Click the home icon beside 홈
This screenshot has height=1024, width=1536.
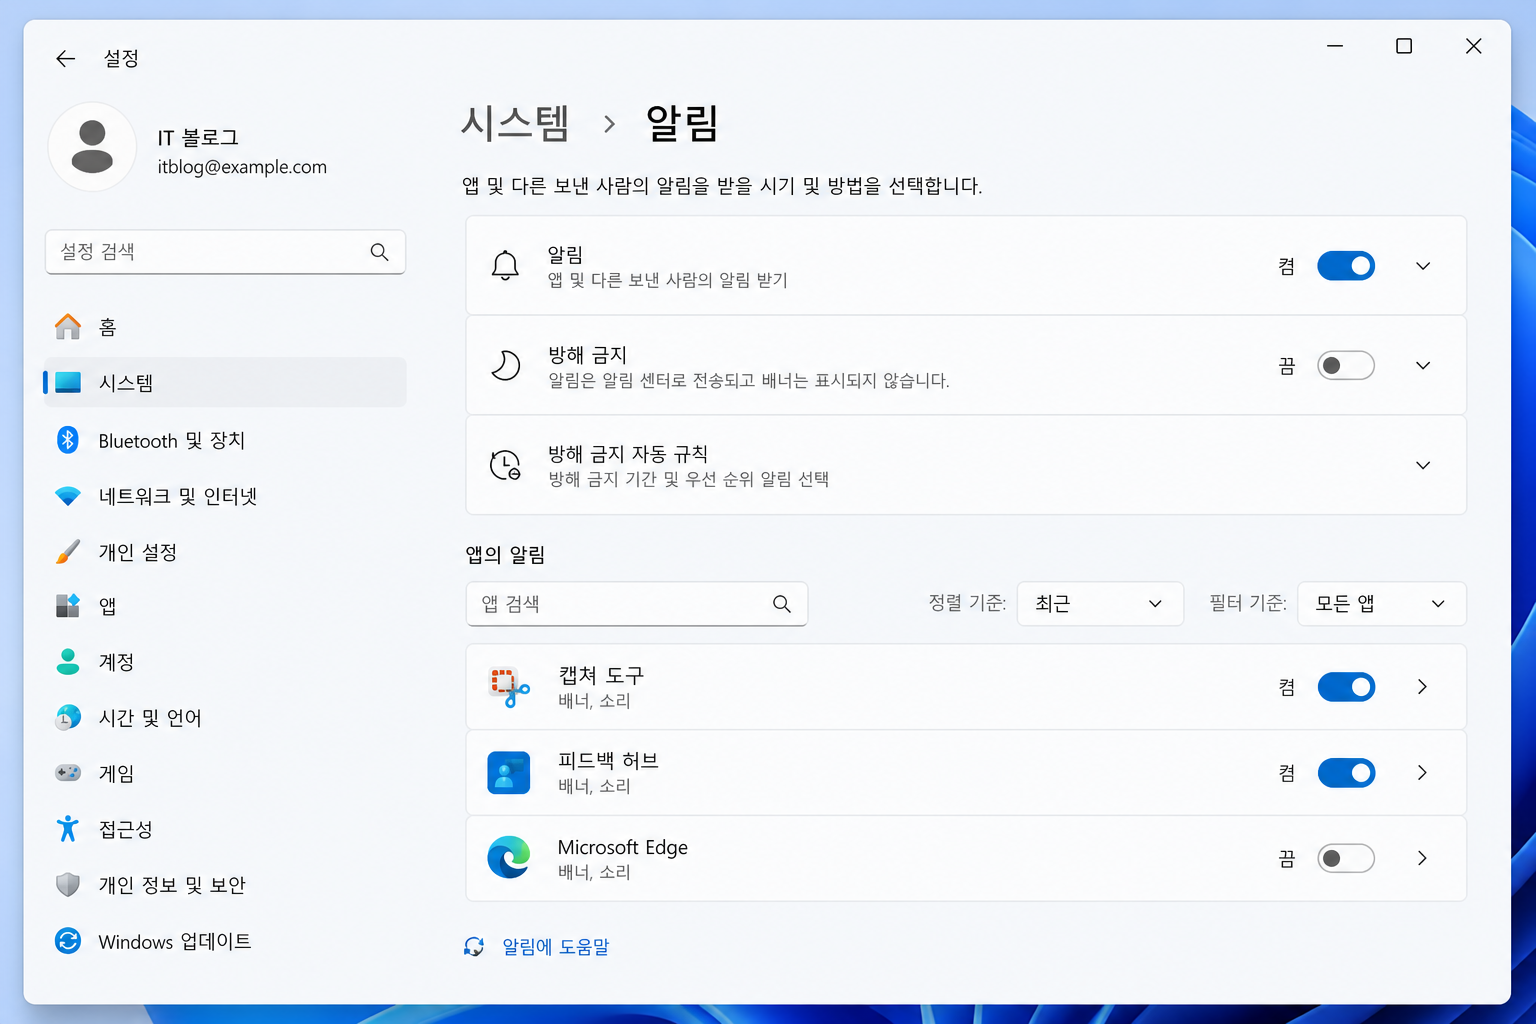(68, 327)
